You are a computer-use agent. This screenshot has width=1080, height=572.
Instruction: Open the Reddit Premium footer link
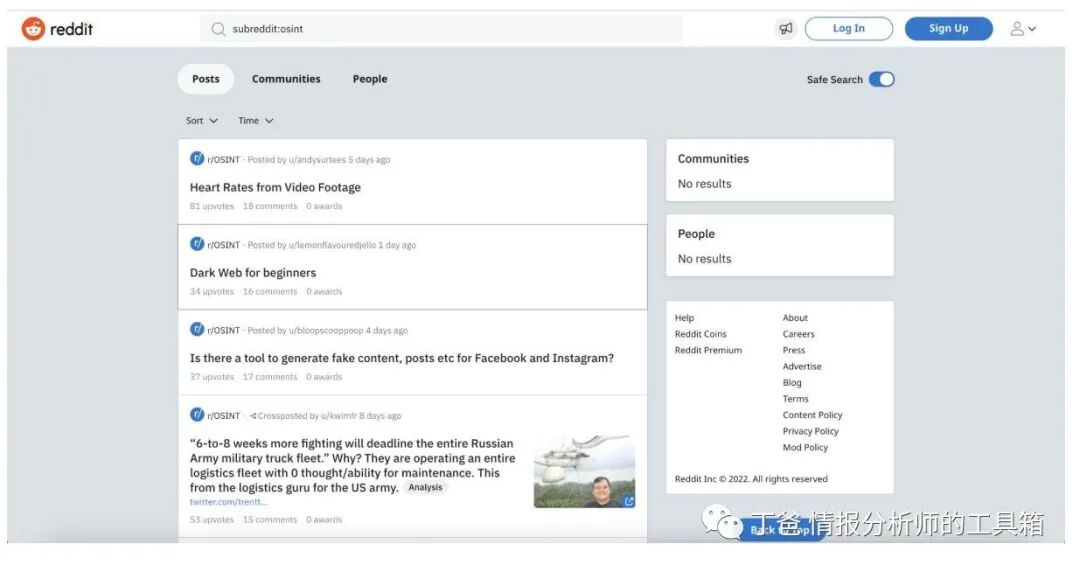coord(708,350)
